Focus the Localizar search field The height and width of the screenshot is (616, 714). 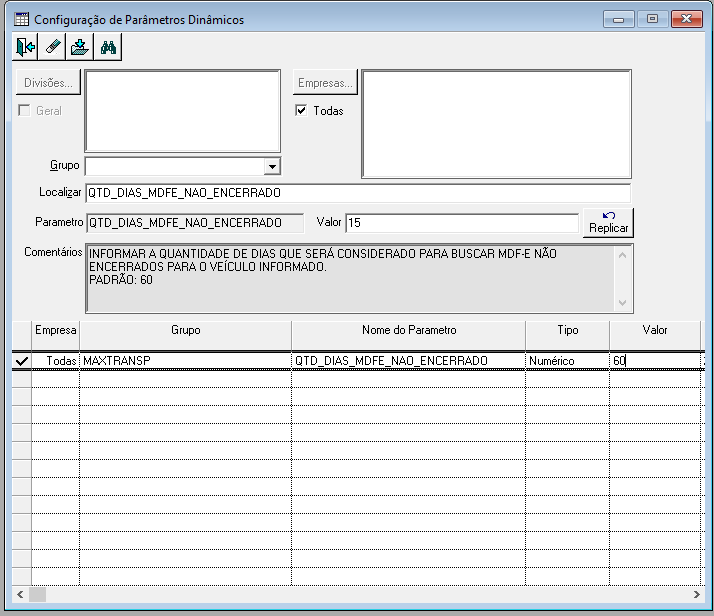(x=358, y=193)
